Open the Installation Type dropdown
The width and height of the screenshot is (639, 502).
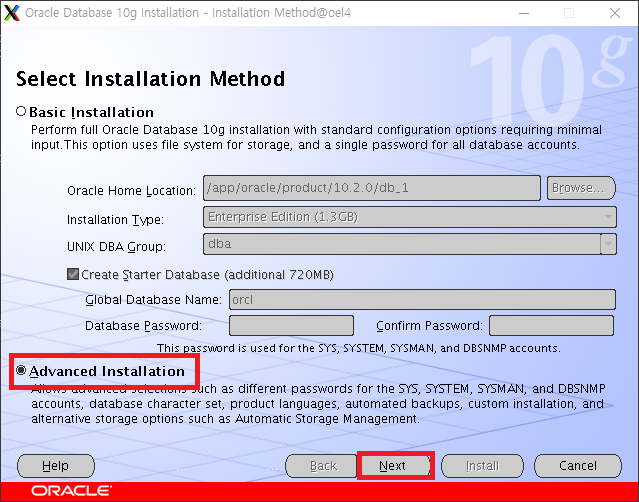410,217
